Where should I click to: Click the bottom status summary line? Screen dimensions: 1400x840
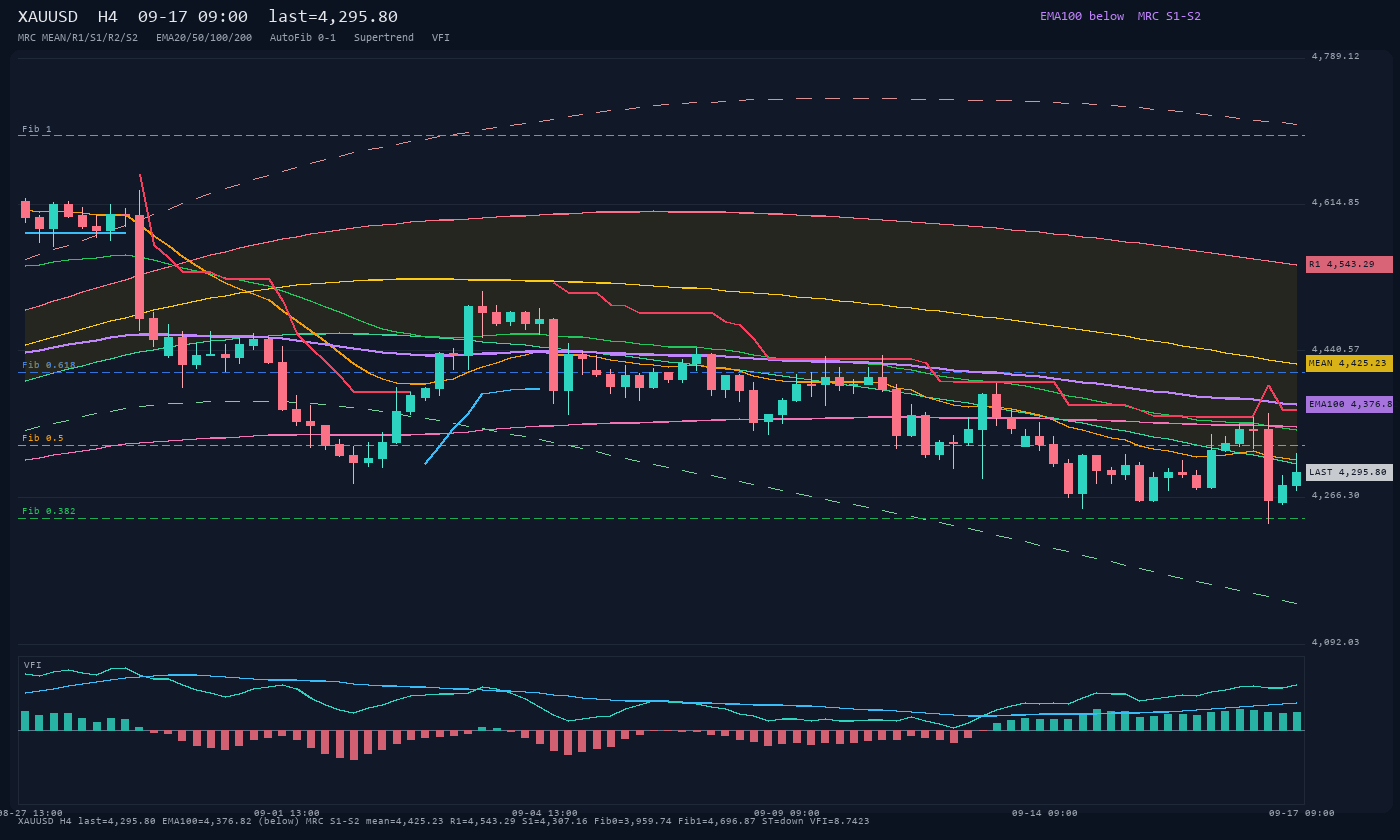pos(443,821)
